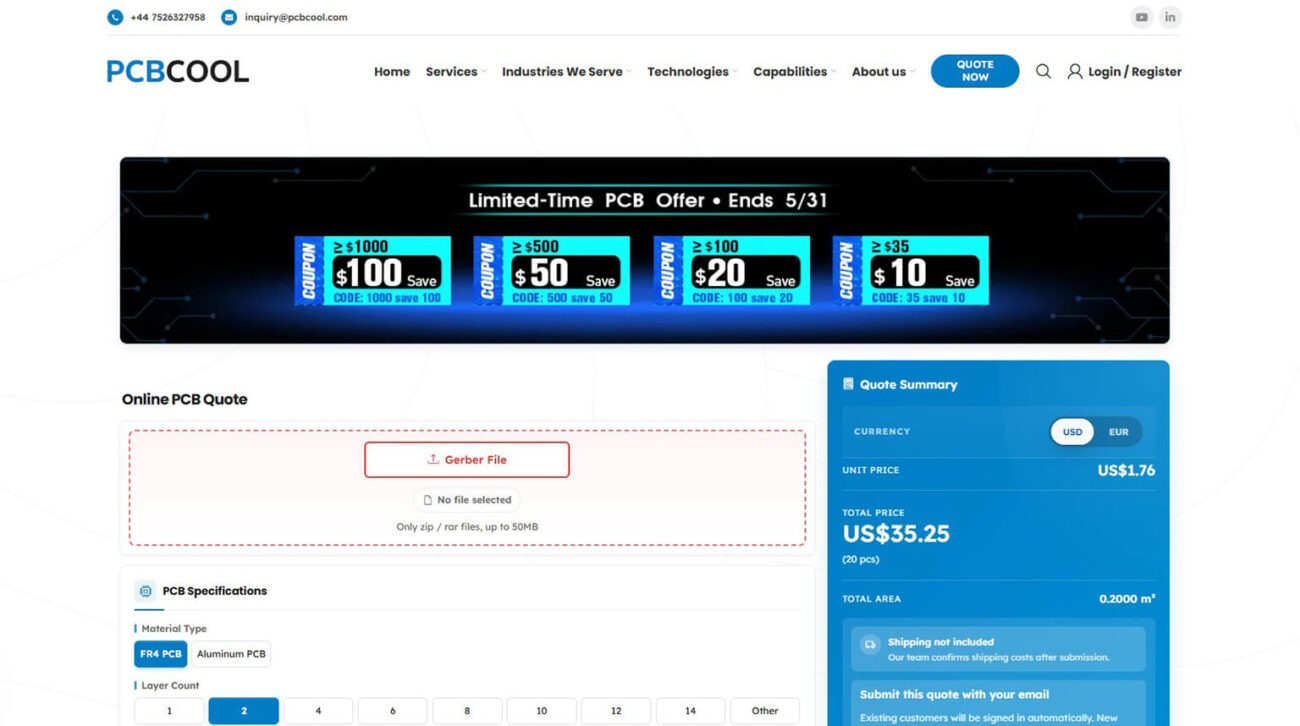This screenshot has height=726, width=1300.
Task: Click the shipping truck icon
Action: click(x=870, y=645)
